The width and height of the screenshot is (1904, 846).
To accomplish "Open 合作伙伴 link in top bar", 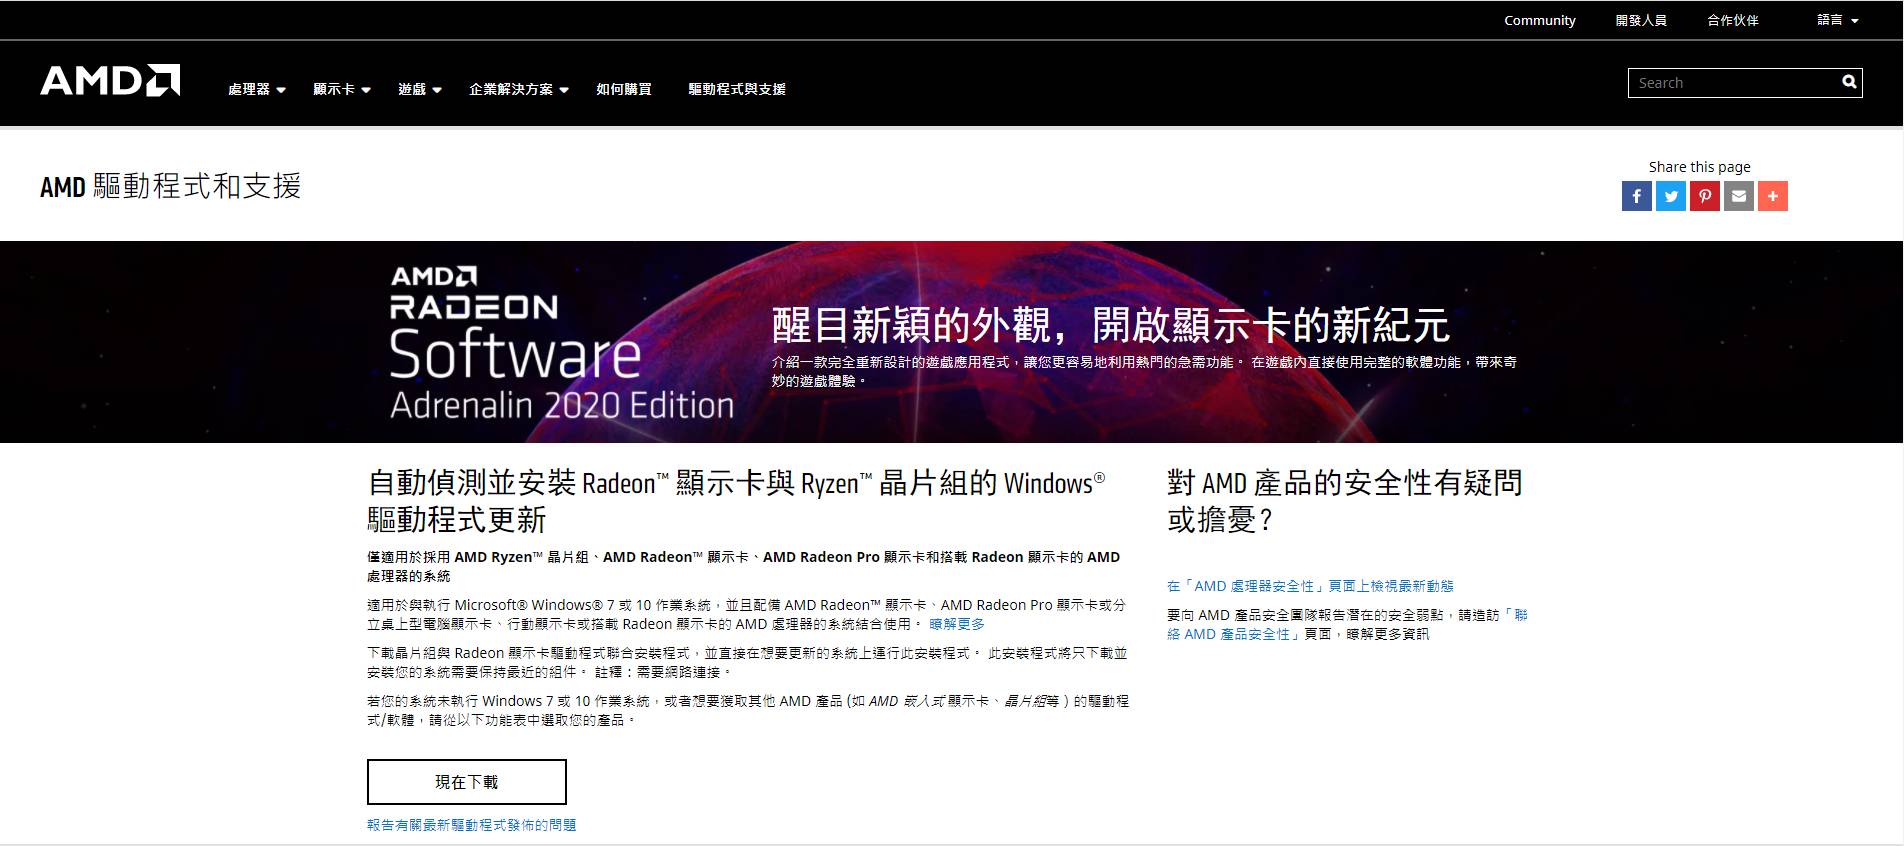I will tap(1732, 20).
